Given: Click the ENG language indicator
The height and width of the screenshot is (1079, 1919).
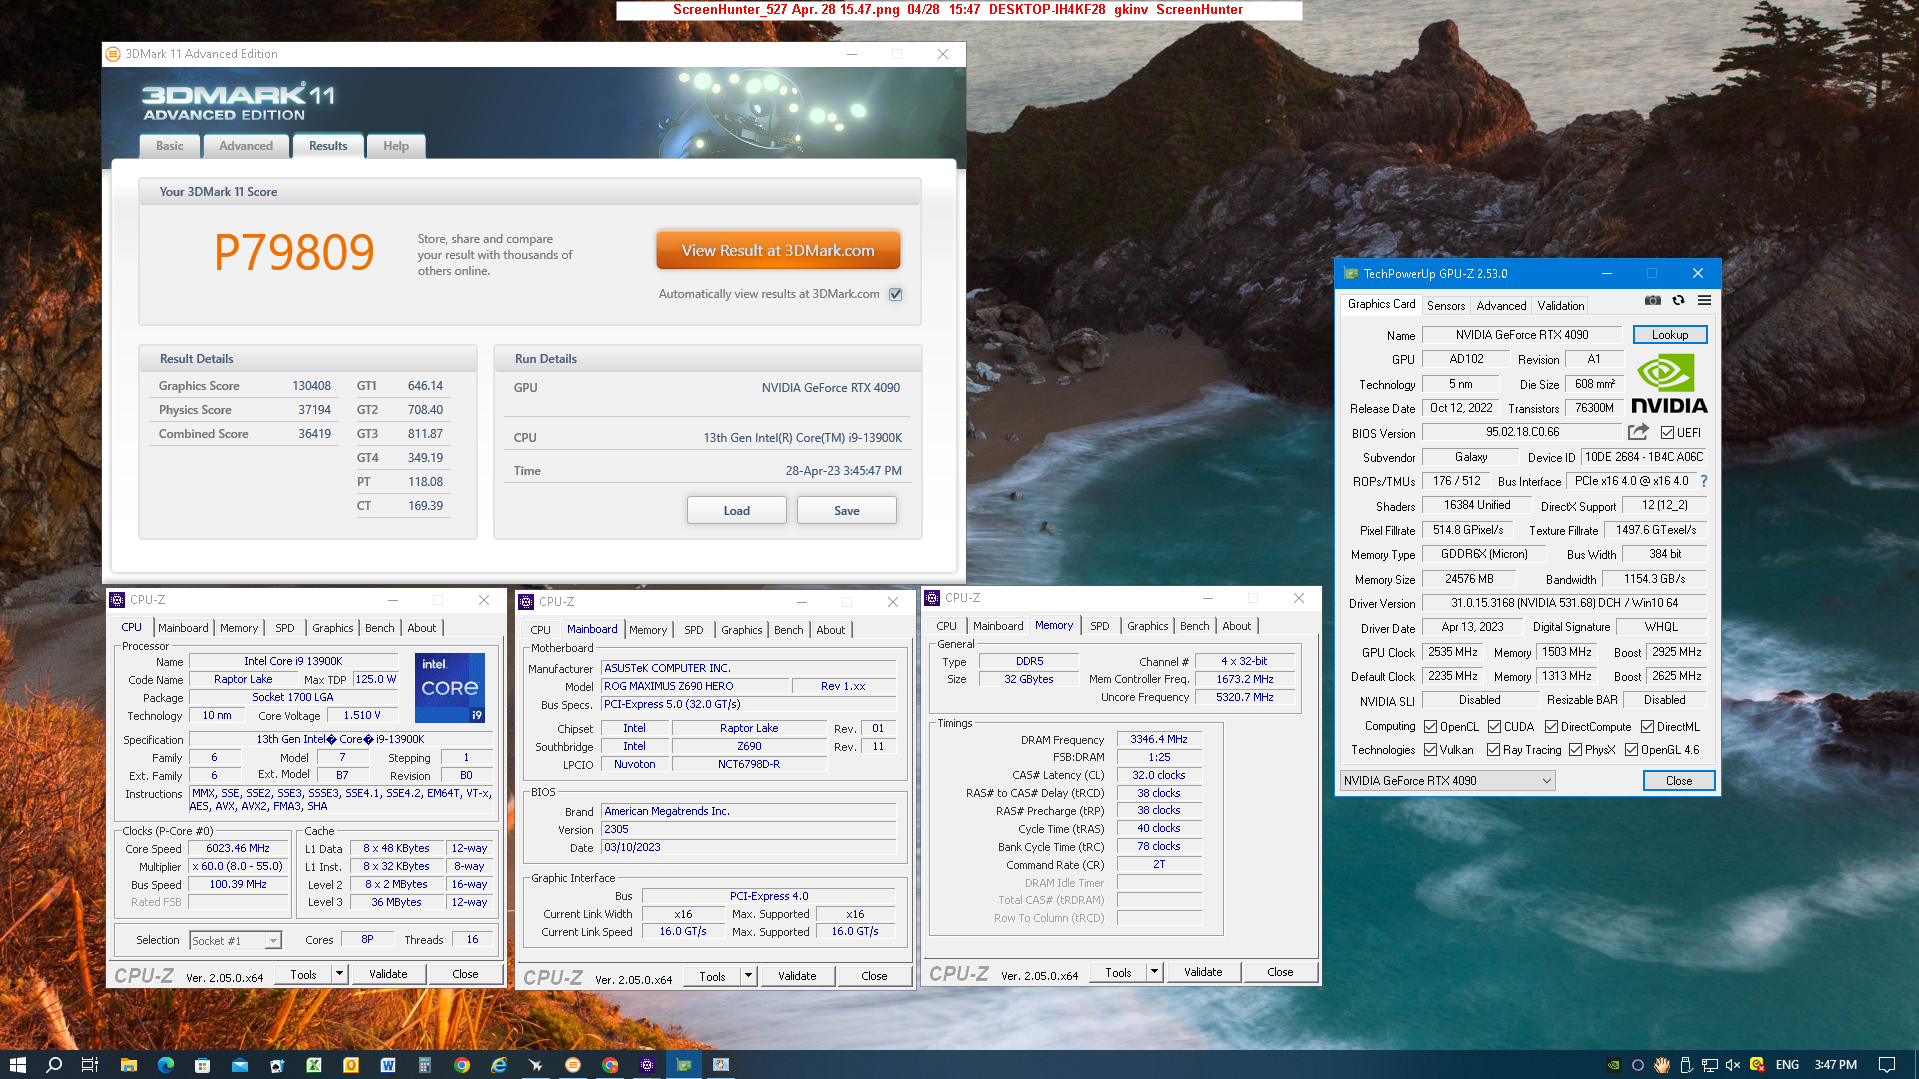Looking at the screenshot, I should (x=1787, y=1064).
